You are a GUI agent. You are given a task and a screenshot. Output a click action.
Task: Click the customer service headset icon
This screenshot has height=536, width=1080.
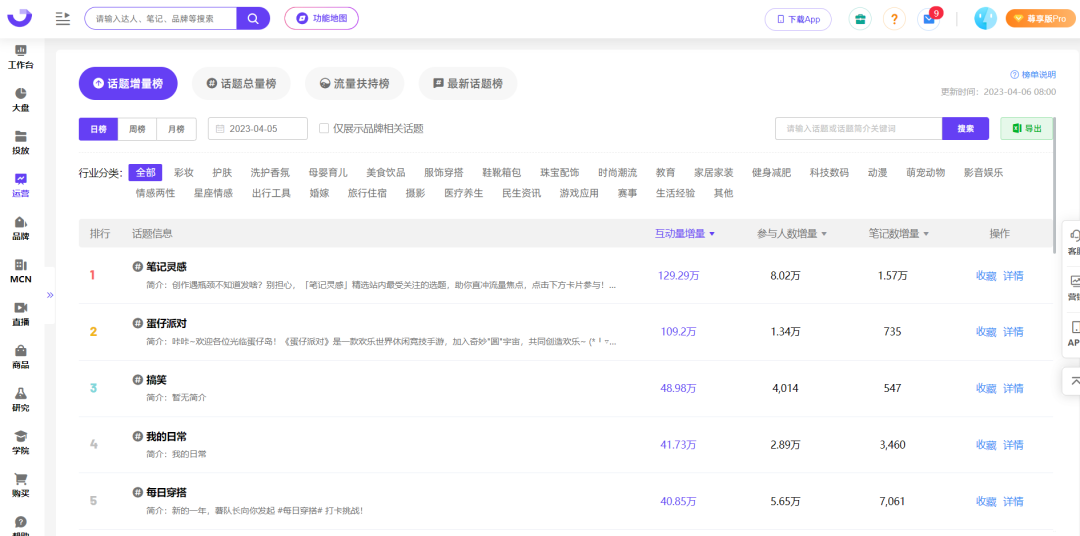point(1074,236)
